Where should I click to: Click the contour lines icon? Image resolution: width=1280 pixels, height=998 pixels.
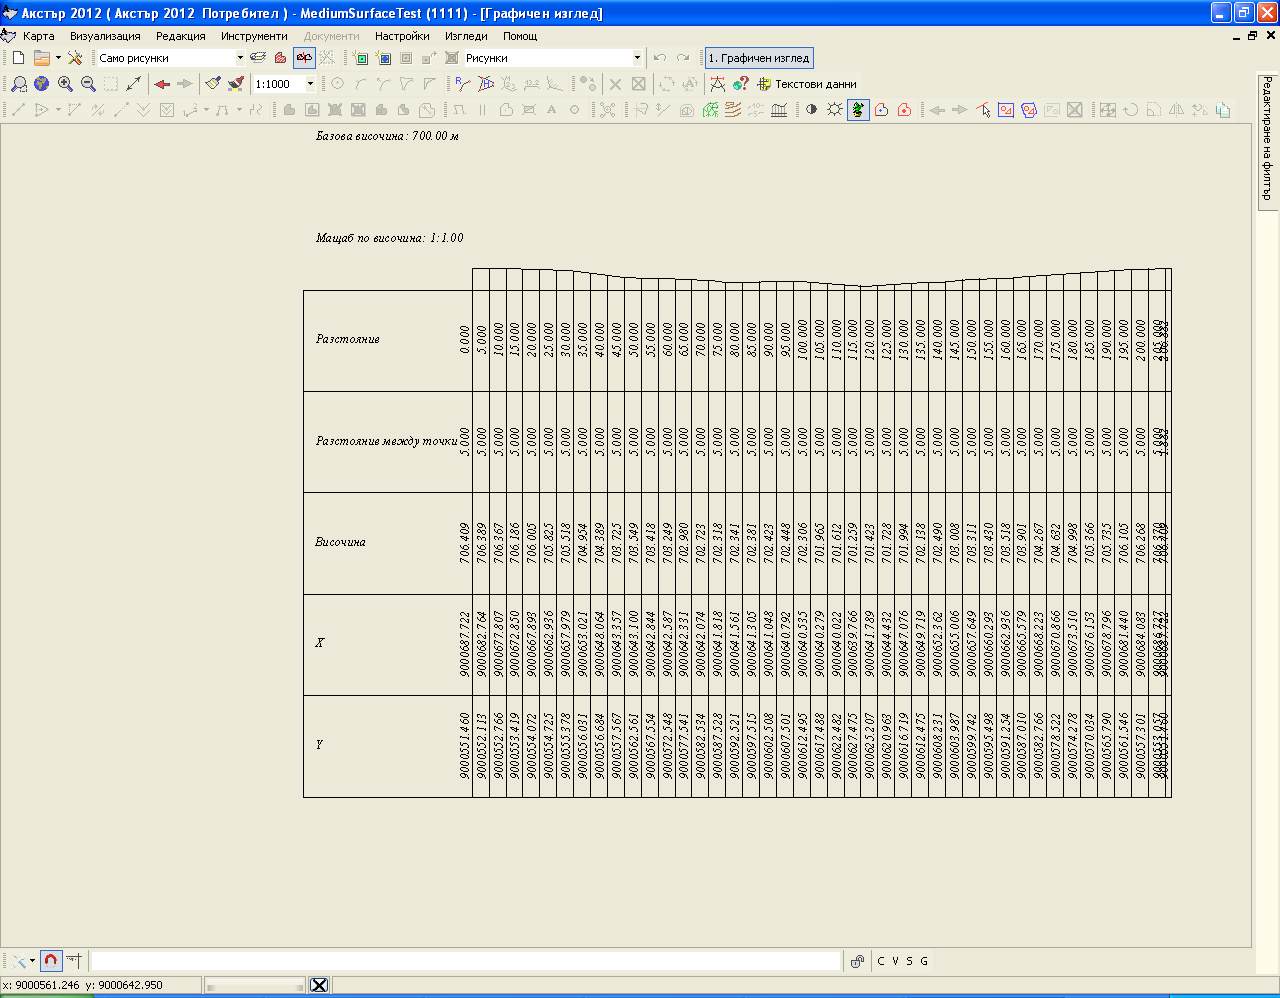click(x=733, y=110)
